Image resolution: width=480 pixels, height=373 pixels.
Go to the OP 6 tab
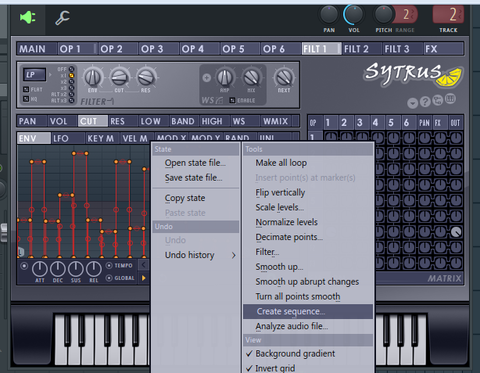pos(281,49)
